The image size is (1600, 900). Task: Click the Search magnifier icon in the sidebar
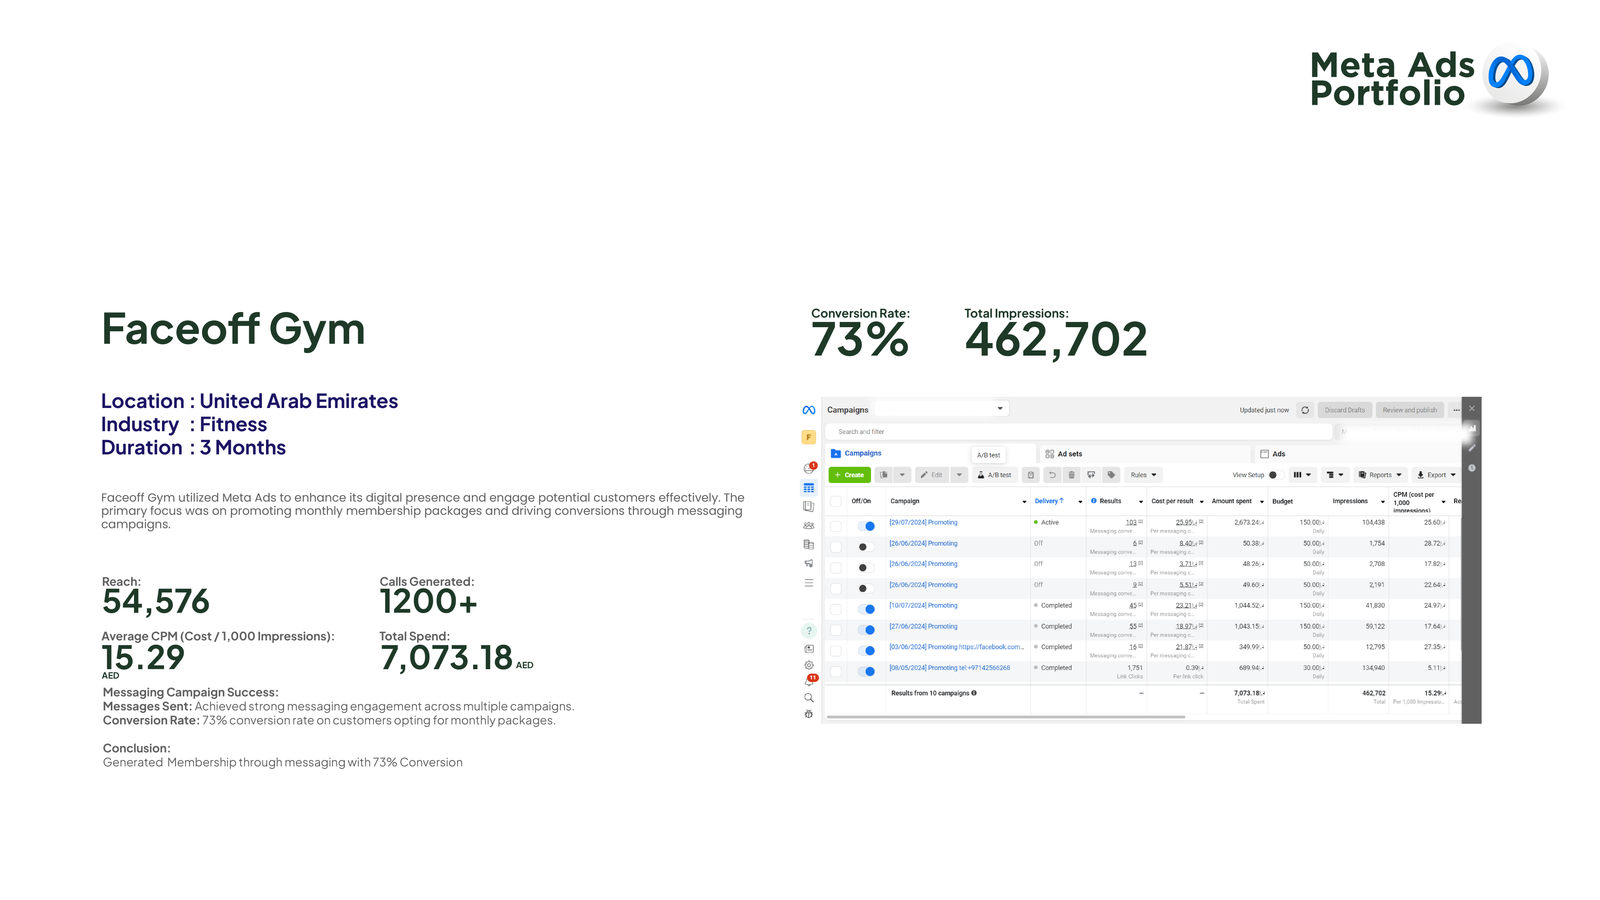coord(809,698)
